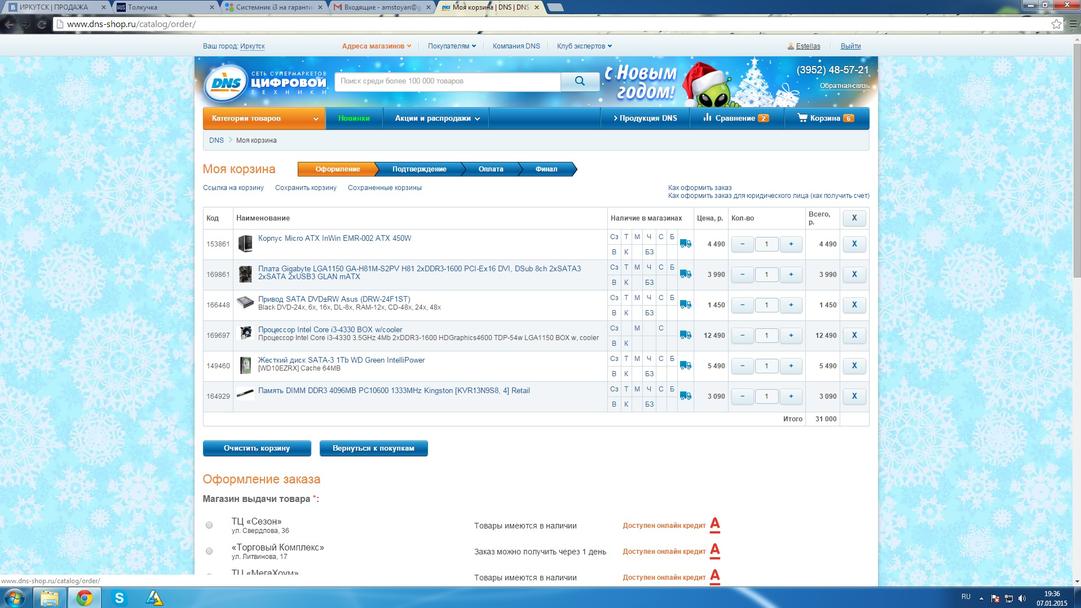Click delivery truck icon for Корпус InWin row
Image resolution: width=1081 pixels, height=608 pixels.
[x=685, y=243]
